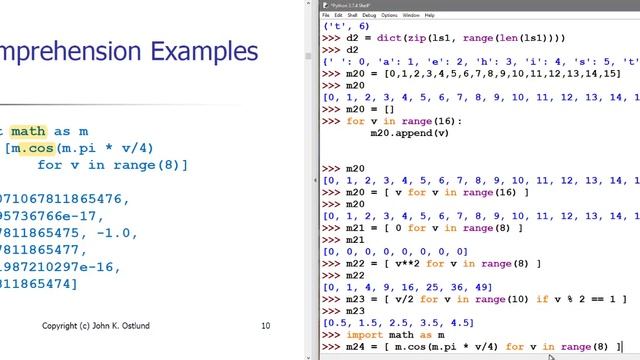
Task: Click the highlighted 'math' word on slide
Action: pos(28,131)
